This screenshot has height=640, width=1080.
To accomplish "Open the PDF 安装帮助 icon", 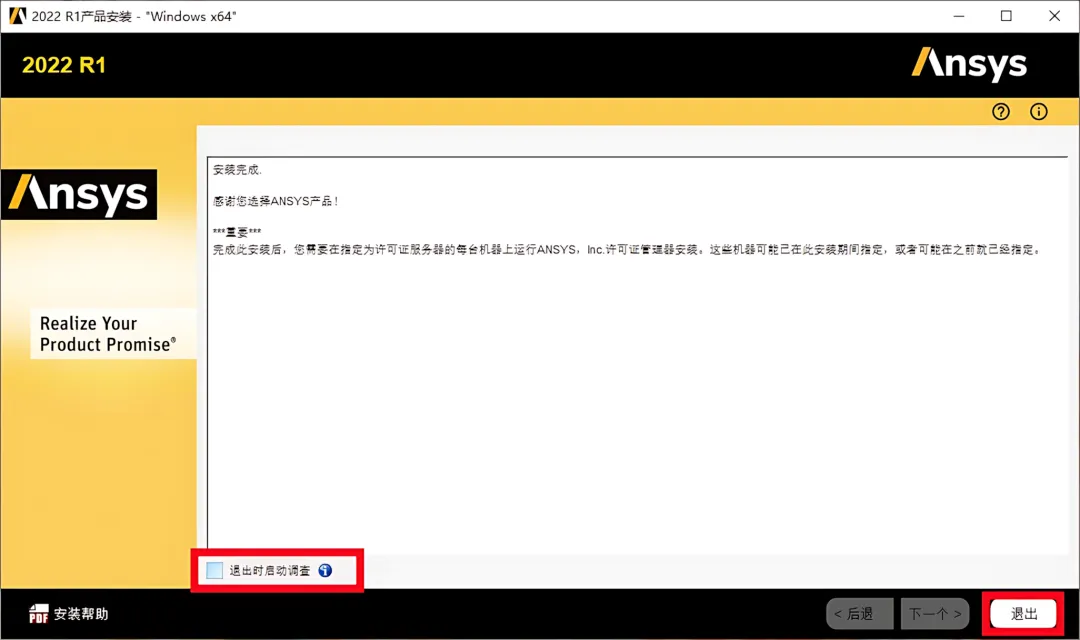I will 39,613.
